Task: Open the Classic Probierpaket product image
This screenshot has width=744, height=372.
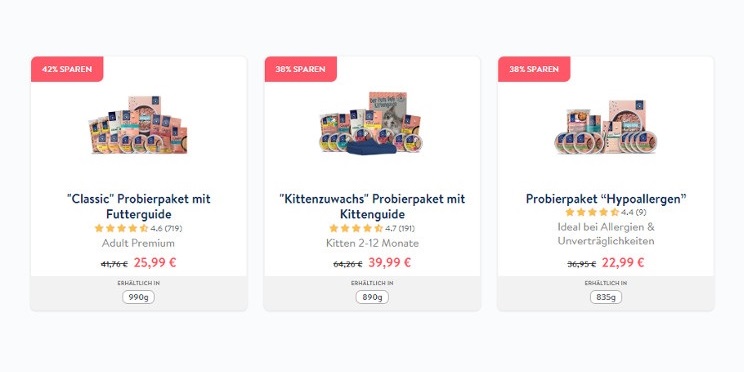Action: tap(138, 125)
